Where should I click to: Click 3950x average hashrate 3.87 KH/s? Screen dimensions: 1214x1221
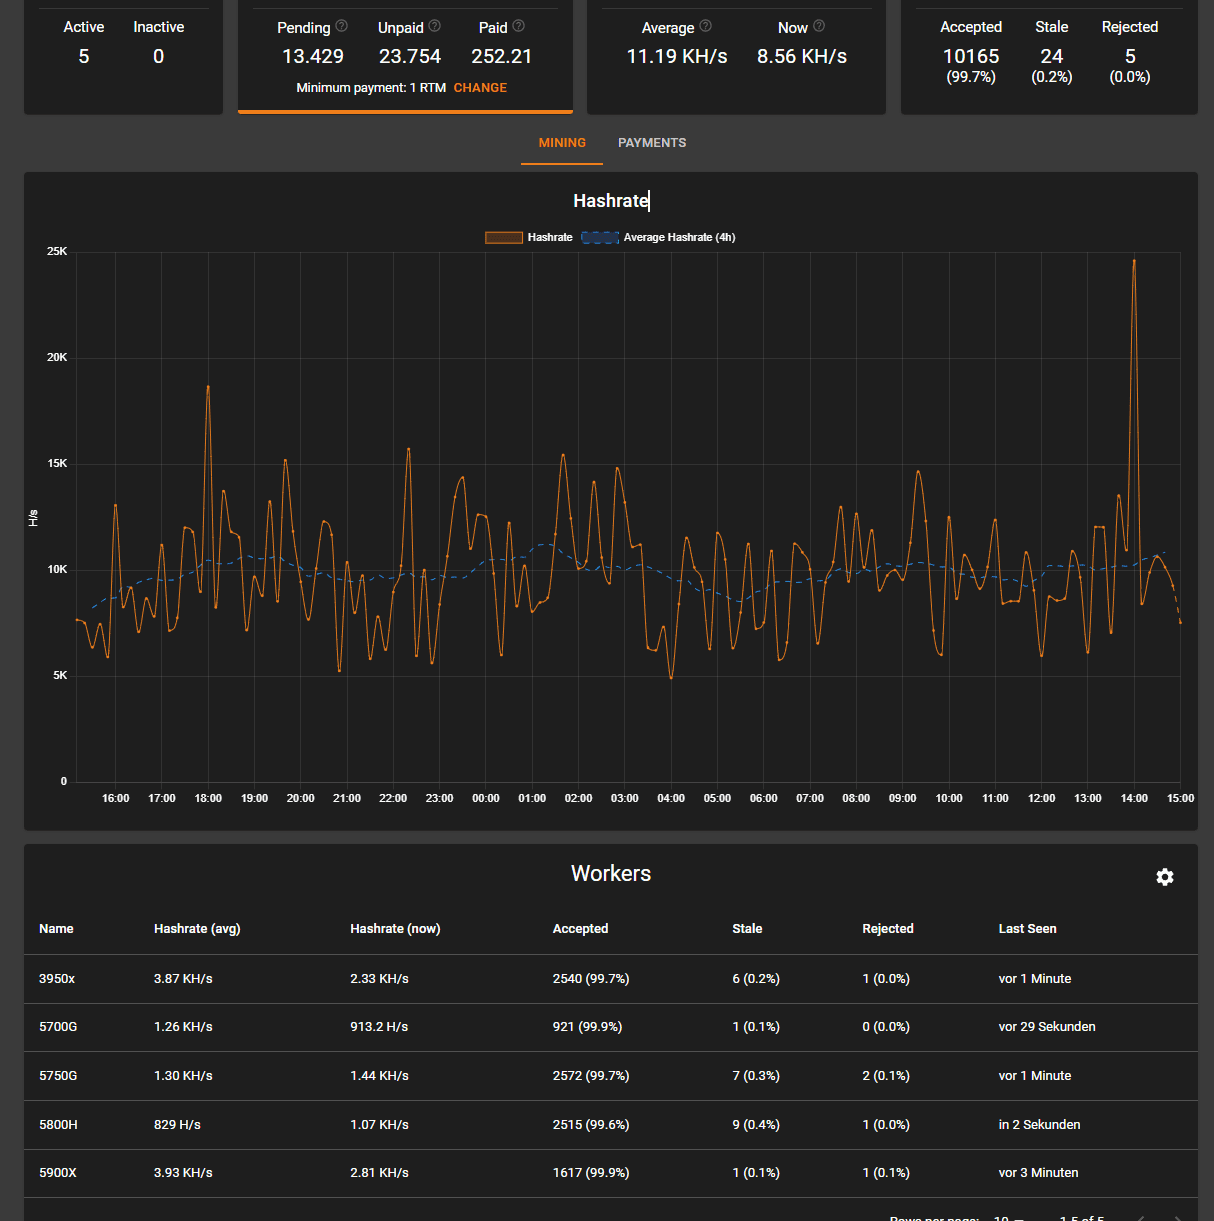183,979
